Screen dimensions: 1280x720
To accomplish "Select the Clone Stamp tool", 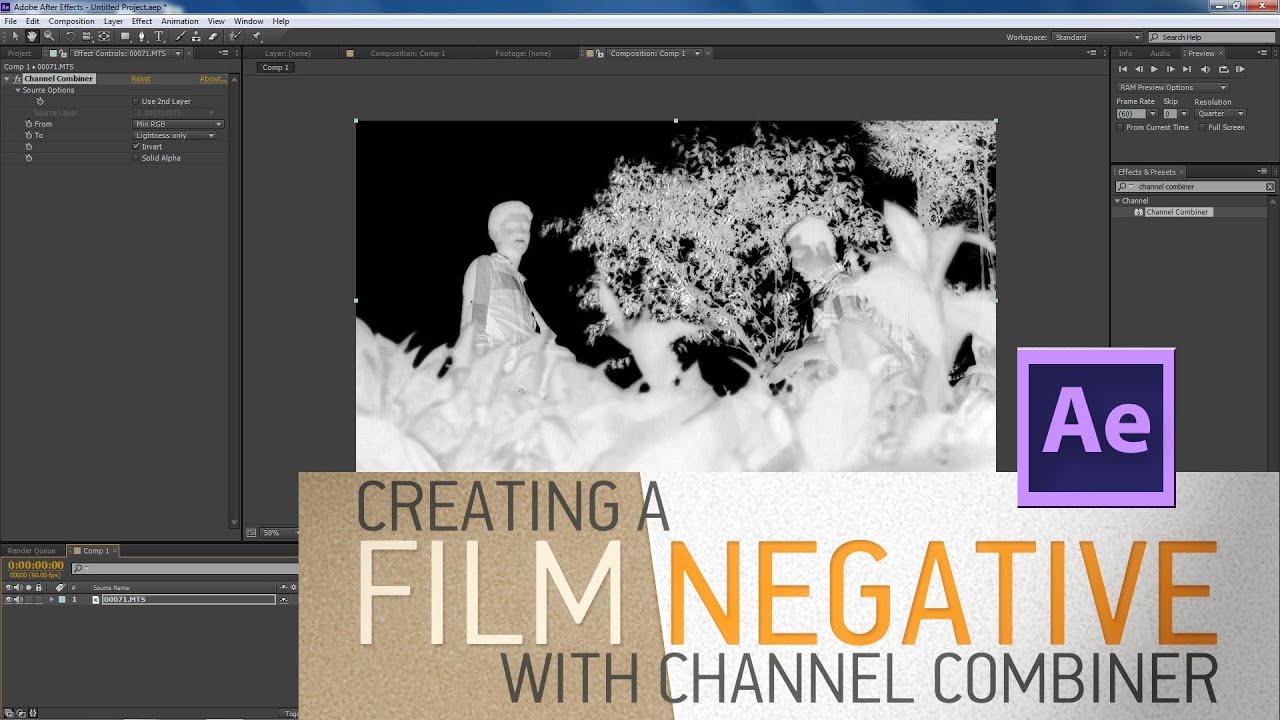I will (x=196, y=36).
